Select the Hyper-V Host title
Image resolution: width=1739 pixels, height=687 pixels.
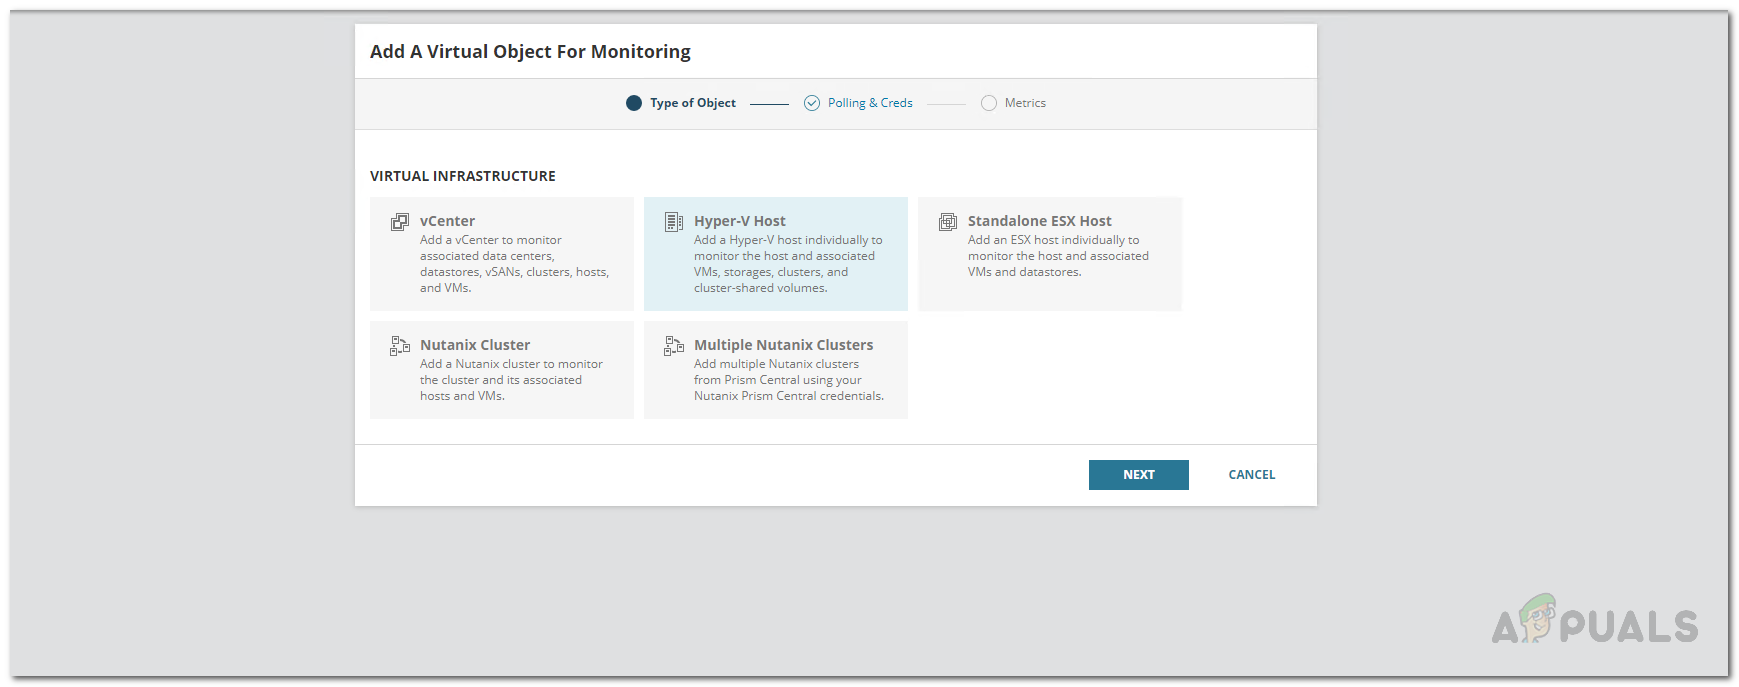(740, 221)
